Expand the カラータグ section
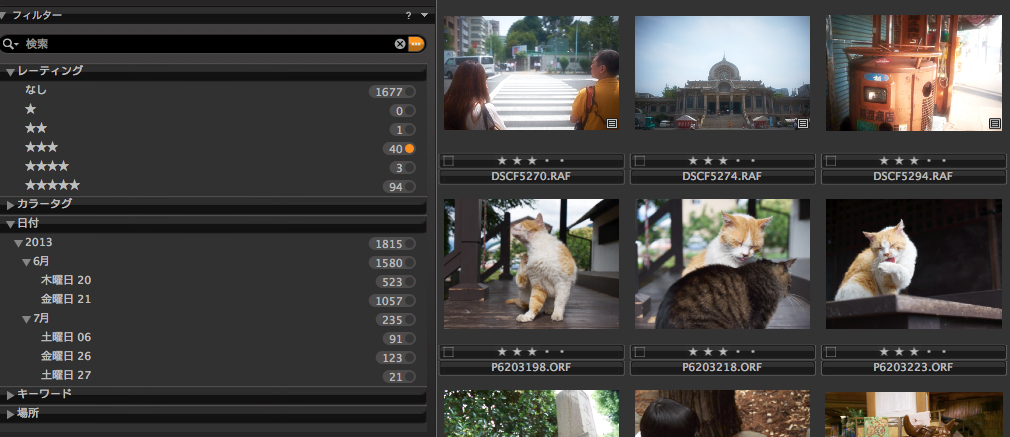The height and width of the screenshot is (437, 1010). point(10,204)
